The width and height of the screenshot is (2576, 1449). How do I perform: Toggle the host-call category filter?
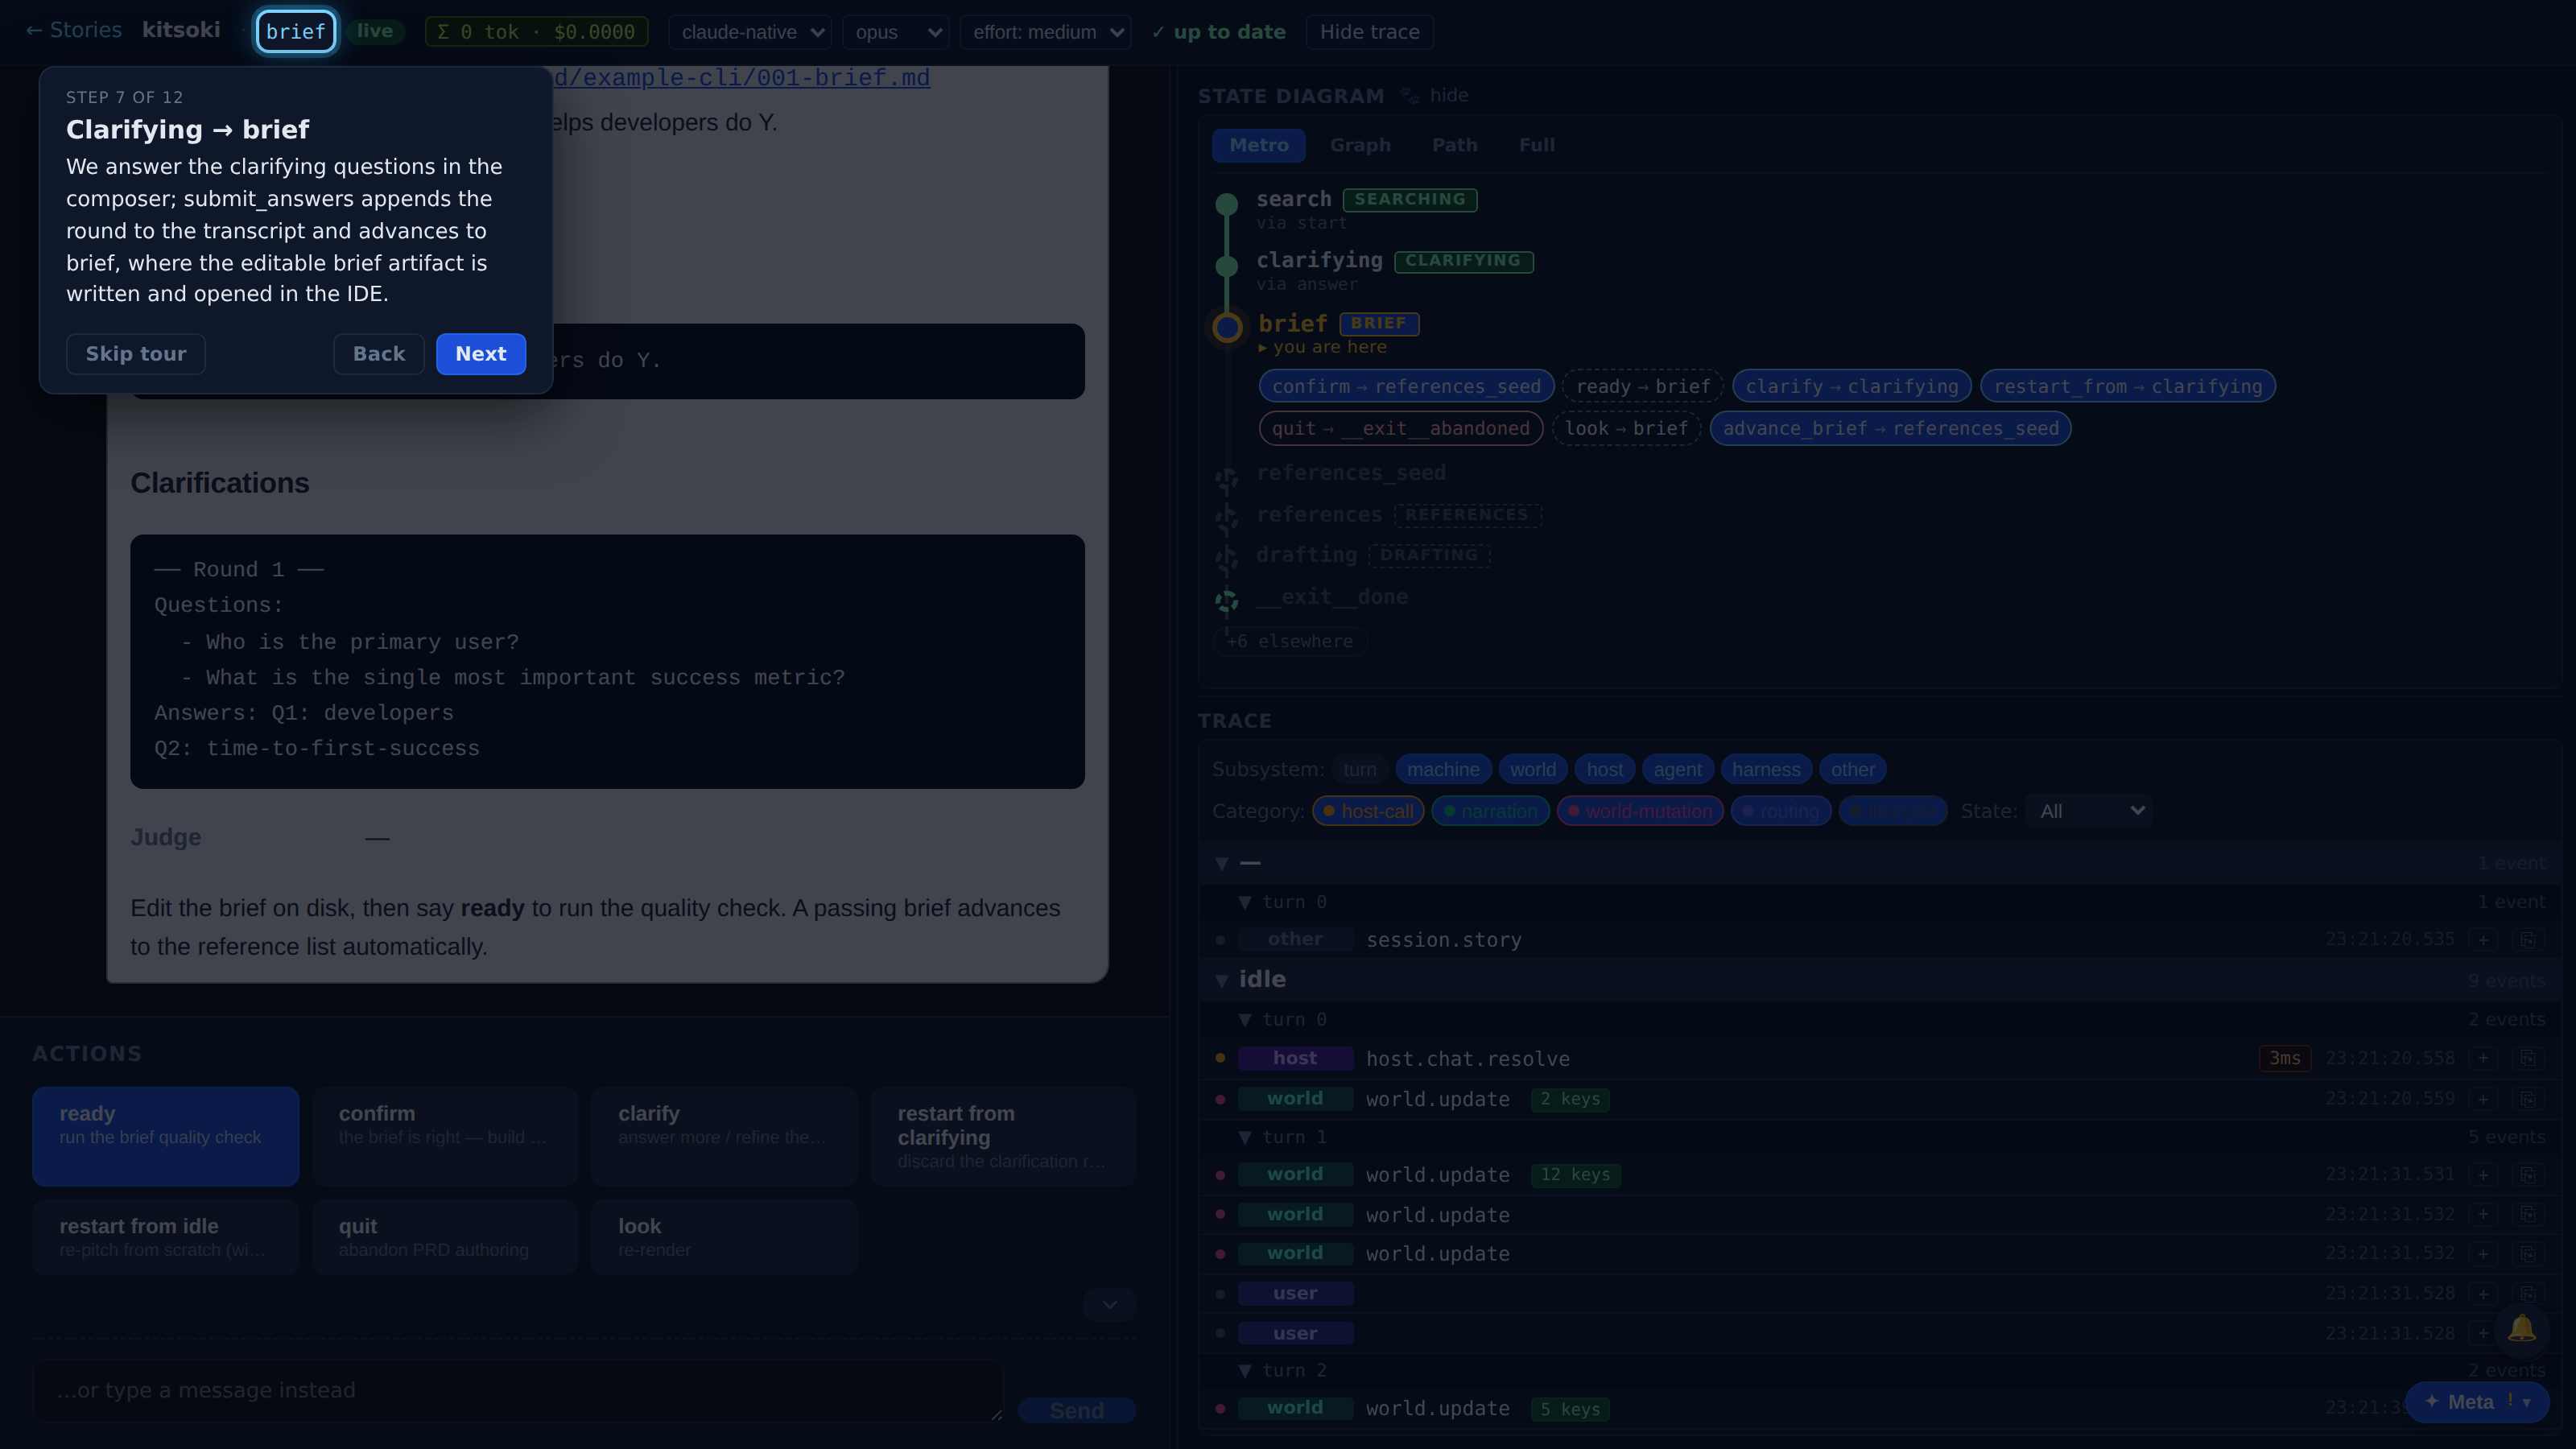click(1368, 811)
